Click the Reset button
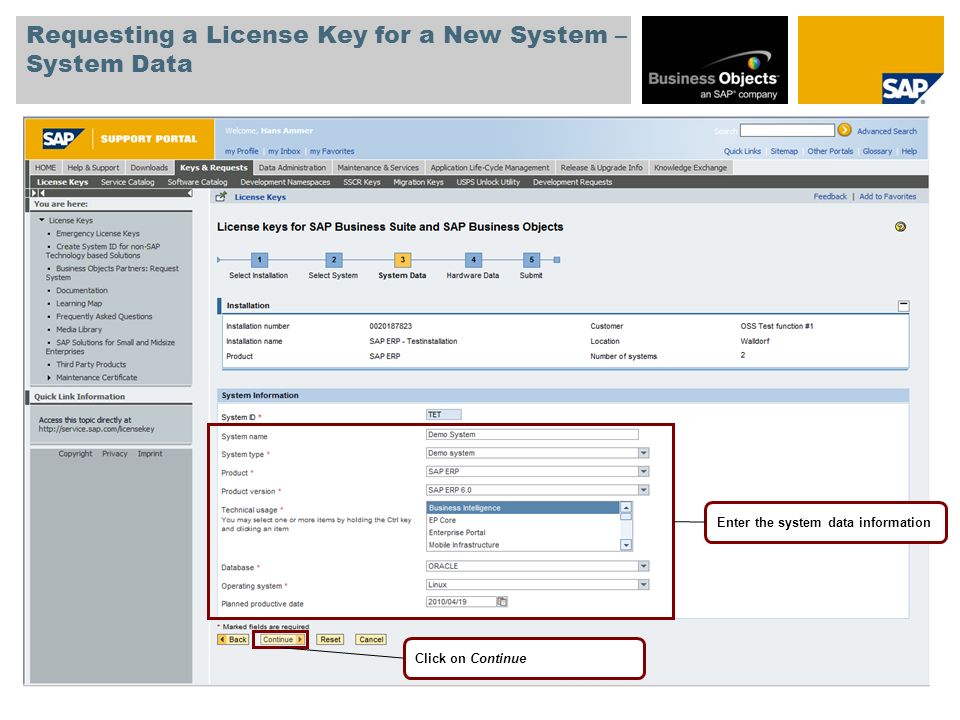The height and width of the screenshot is (720, 960). tap(331, 639)
